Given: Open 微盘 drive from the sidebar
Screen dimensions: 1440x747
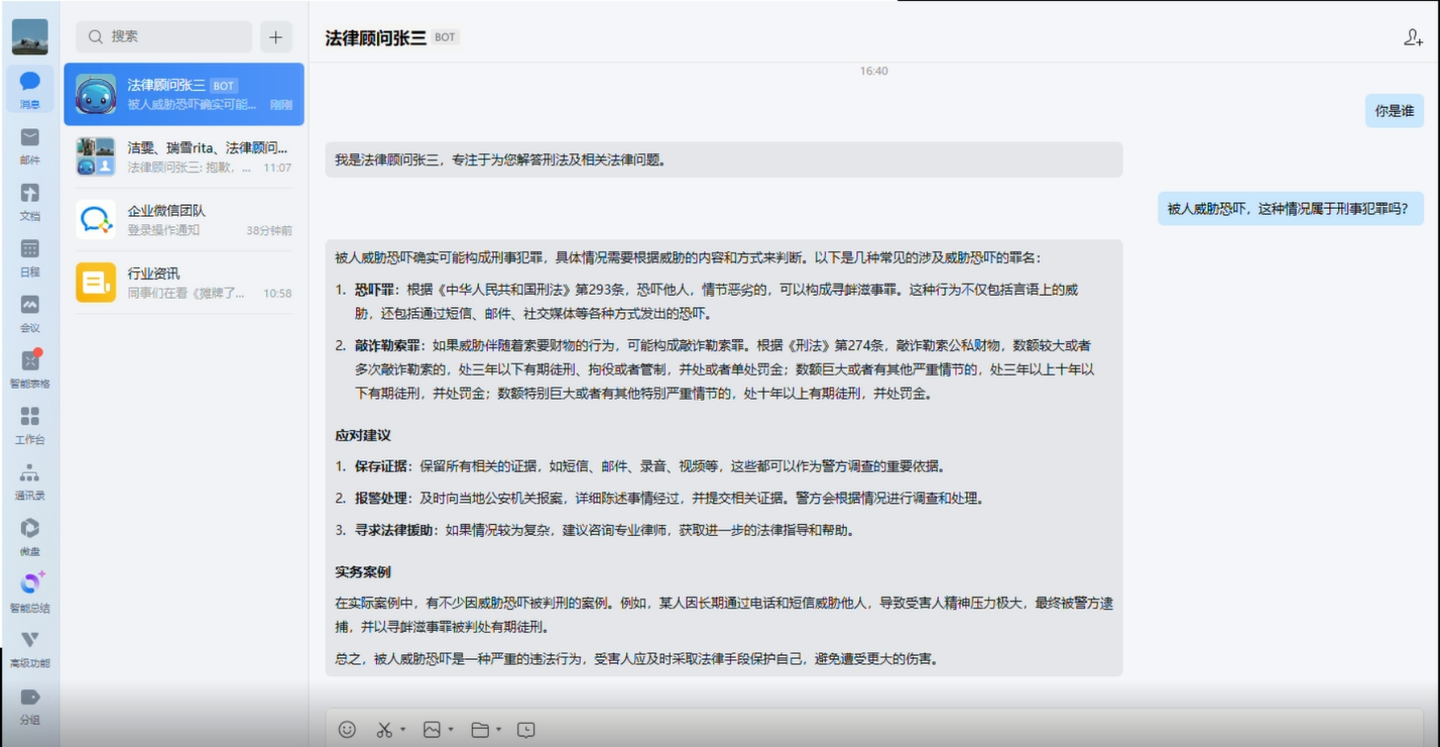Looking at the screenshot, I should coord(29,531).
